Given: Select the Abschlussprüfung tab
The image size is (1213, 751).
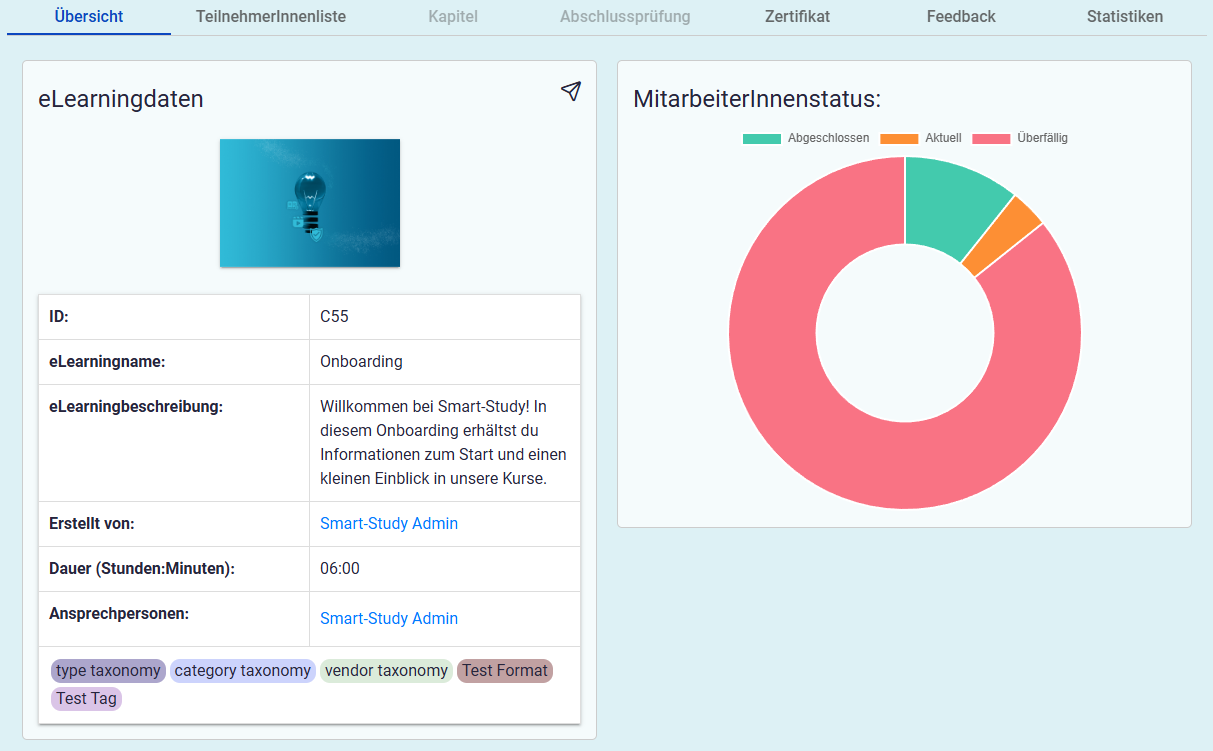Looking at the screenshot, I should click(625, 17).
